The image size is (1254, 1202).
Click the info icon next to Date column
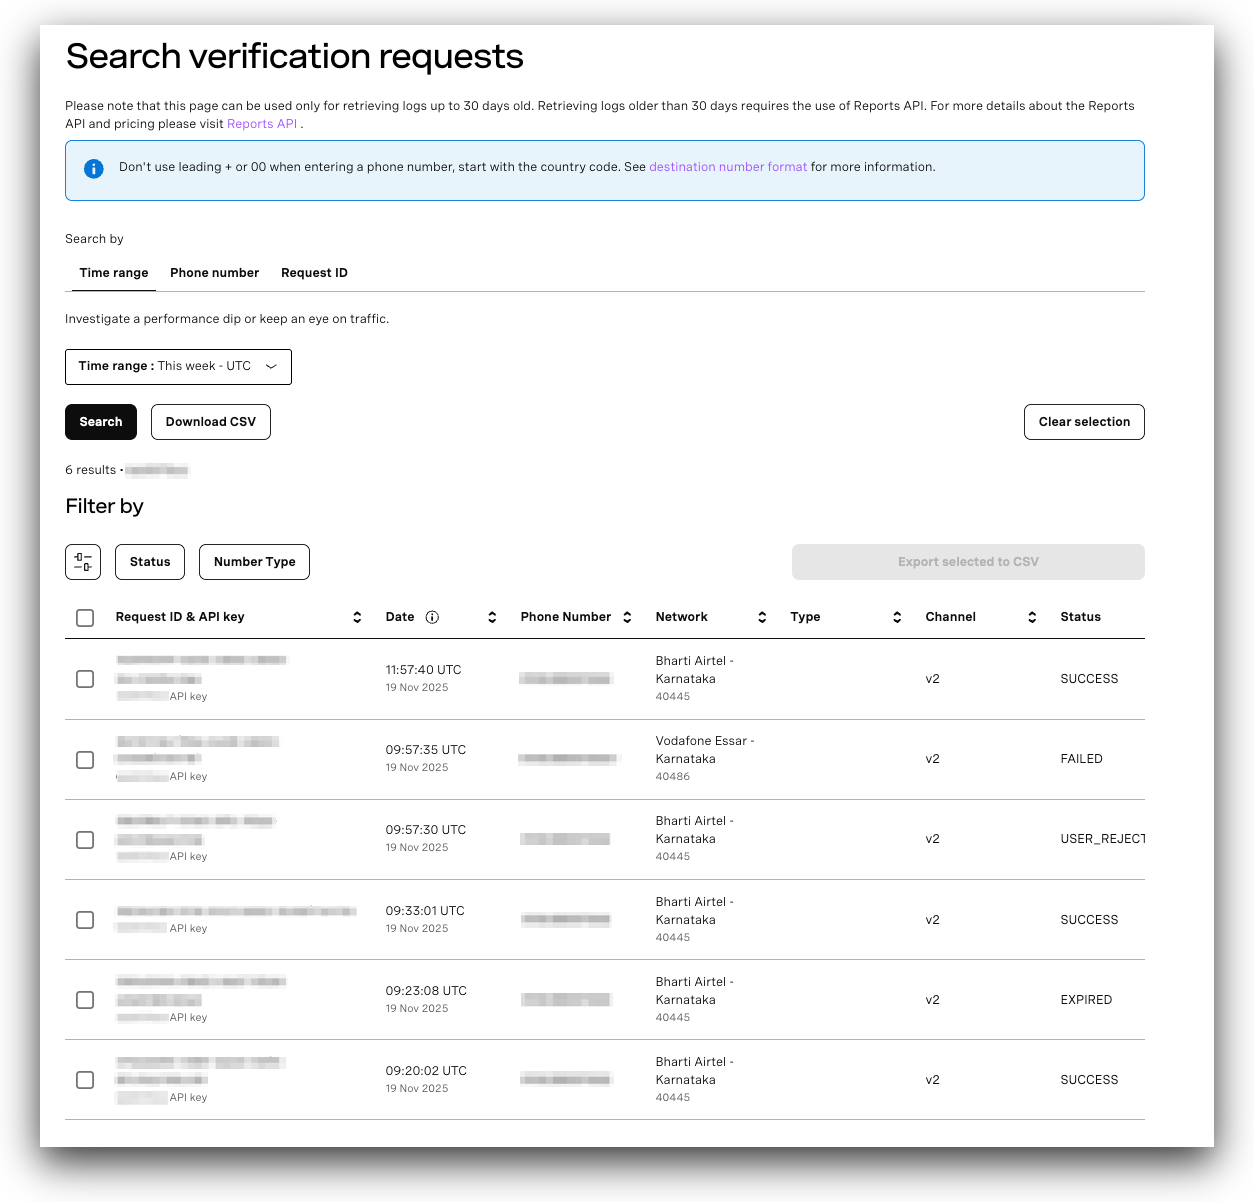point(430,617)
